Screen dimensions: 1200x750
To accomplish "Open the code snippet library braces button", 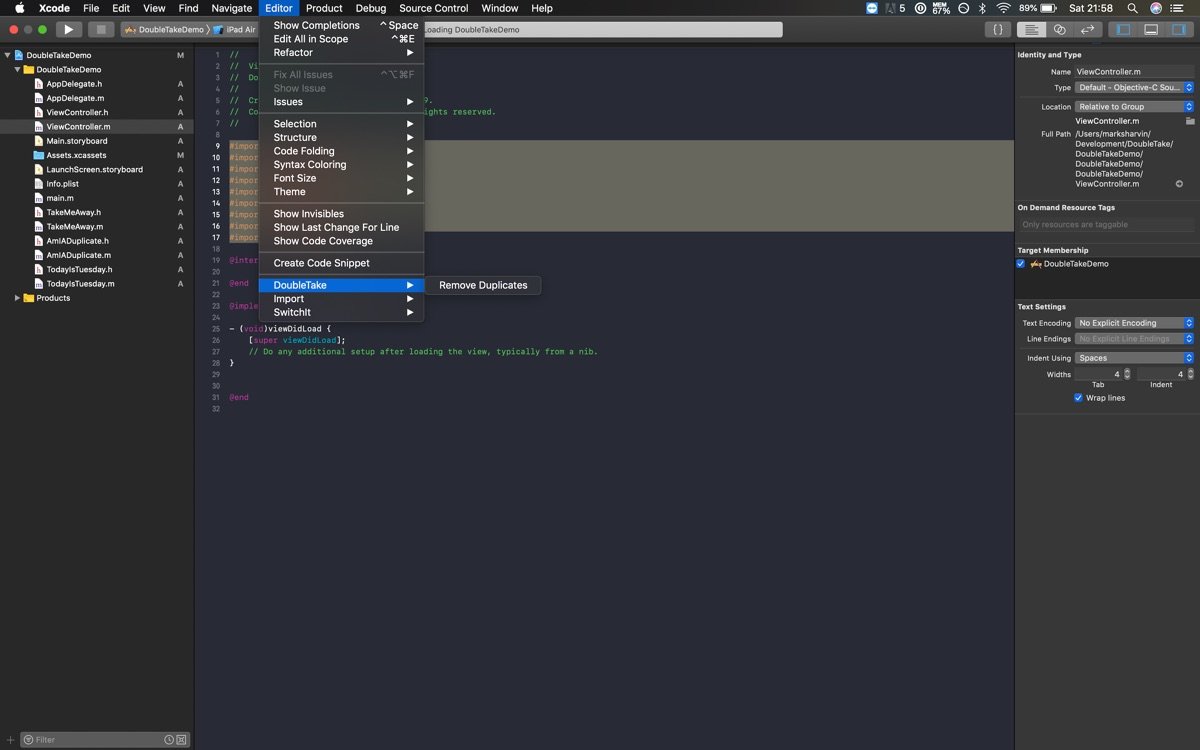I will pos(997,30).
